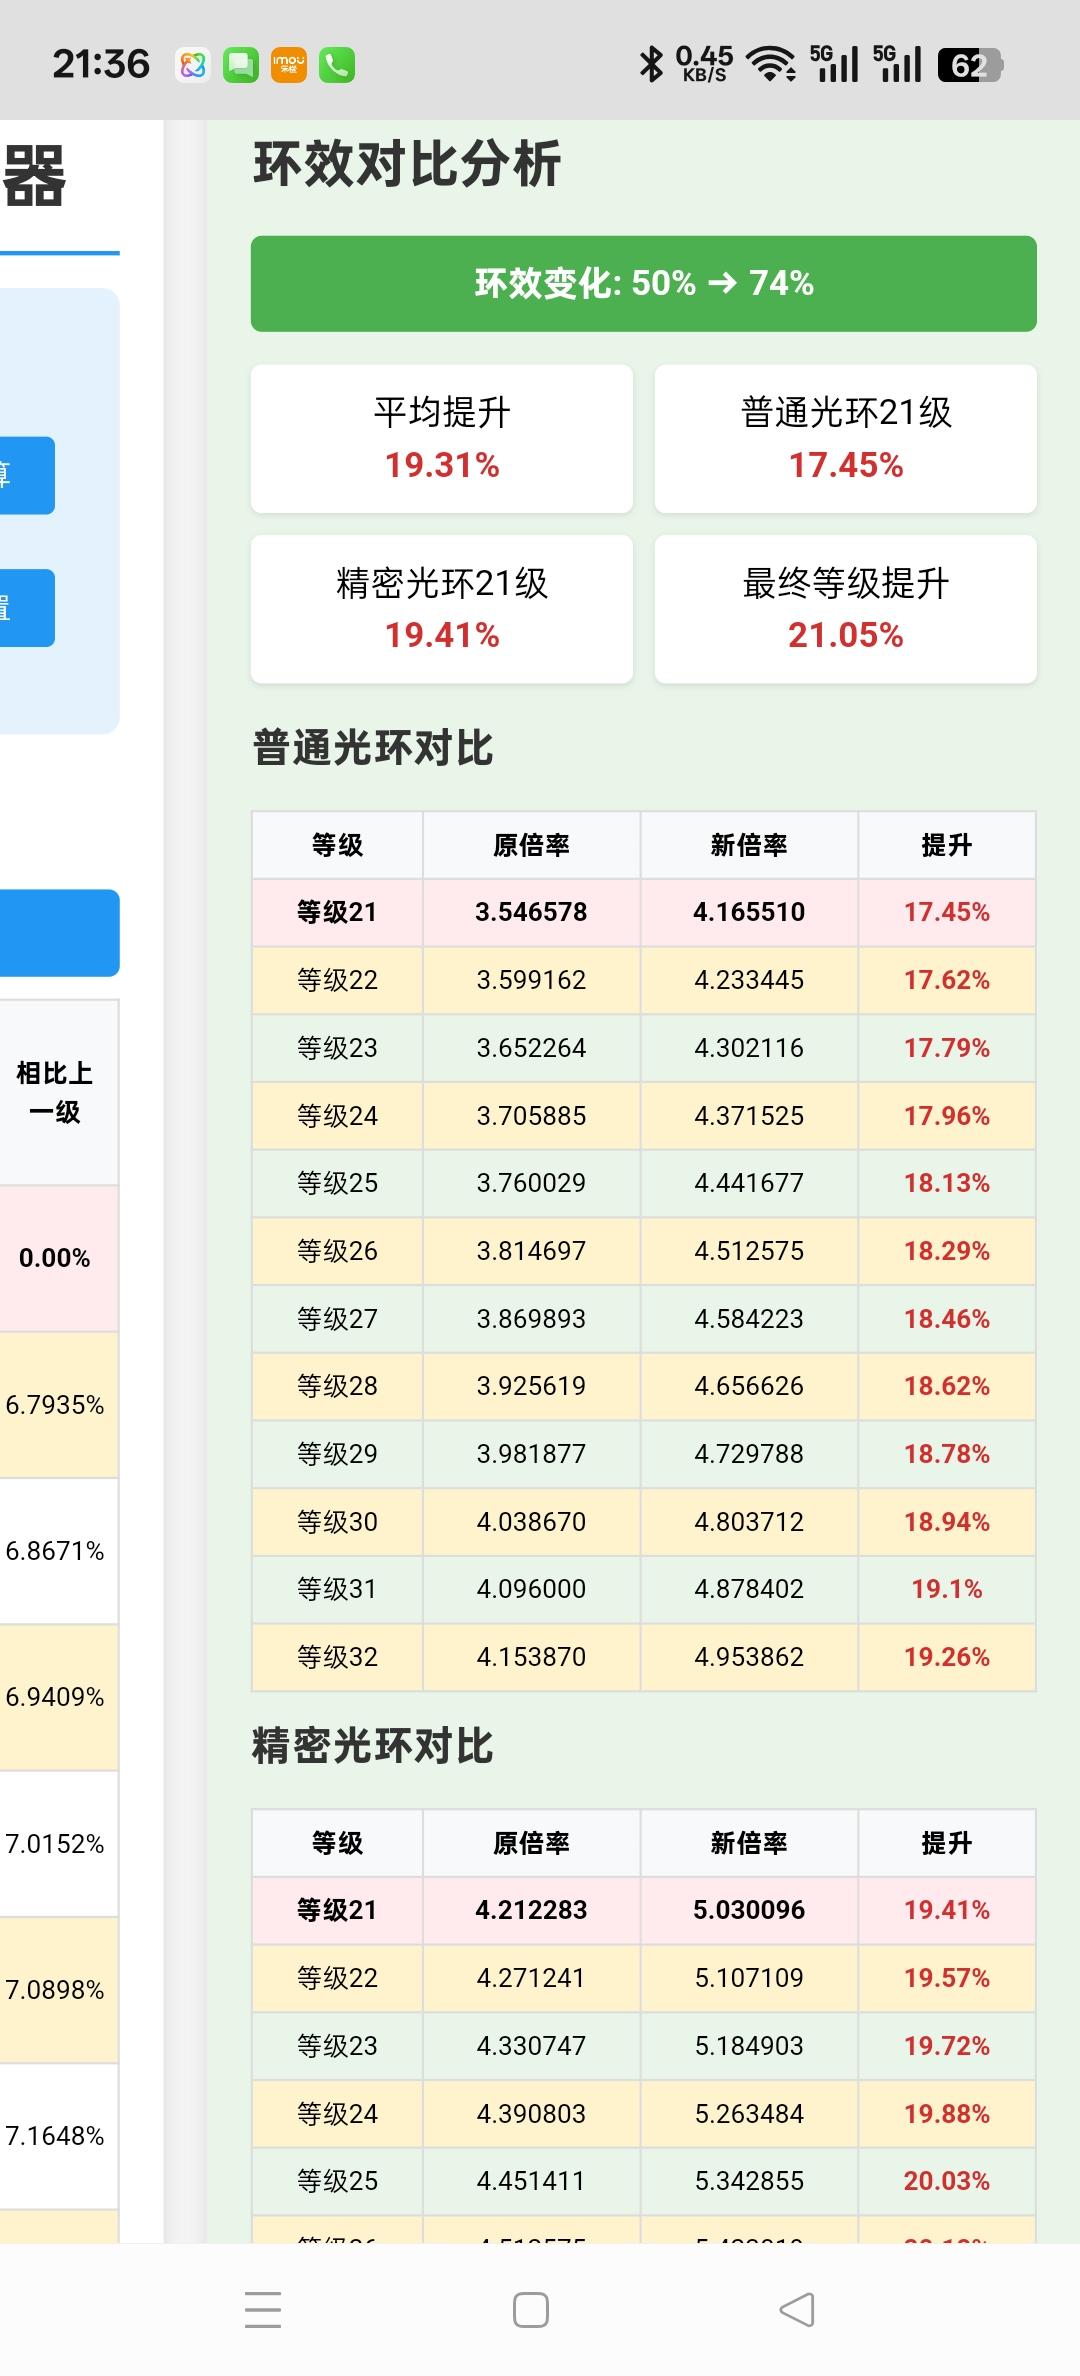
Task: Click the value 4.096000
Action: (x=531, y=1589)
